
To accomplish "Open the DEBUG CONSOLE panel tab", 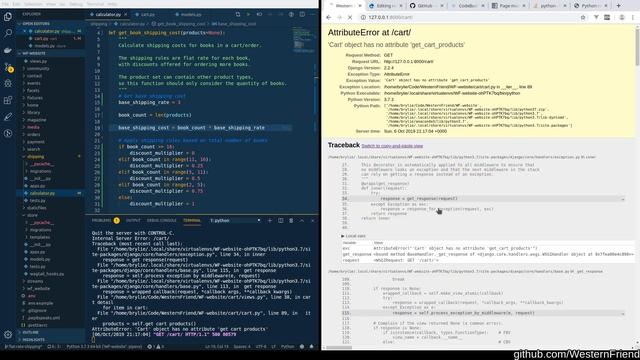I will coord(162,220).
